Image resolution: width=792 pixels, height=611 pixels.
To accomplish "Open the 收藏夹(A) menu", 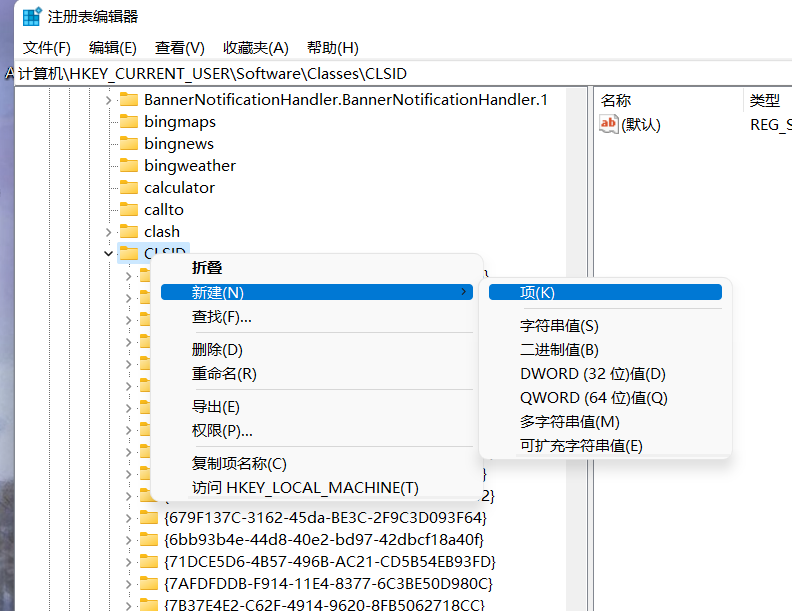I will (x=256, y=48).
